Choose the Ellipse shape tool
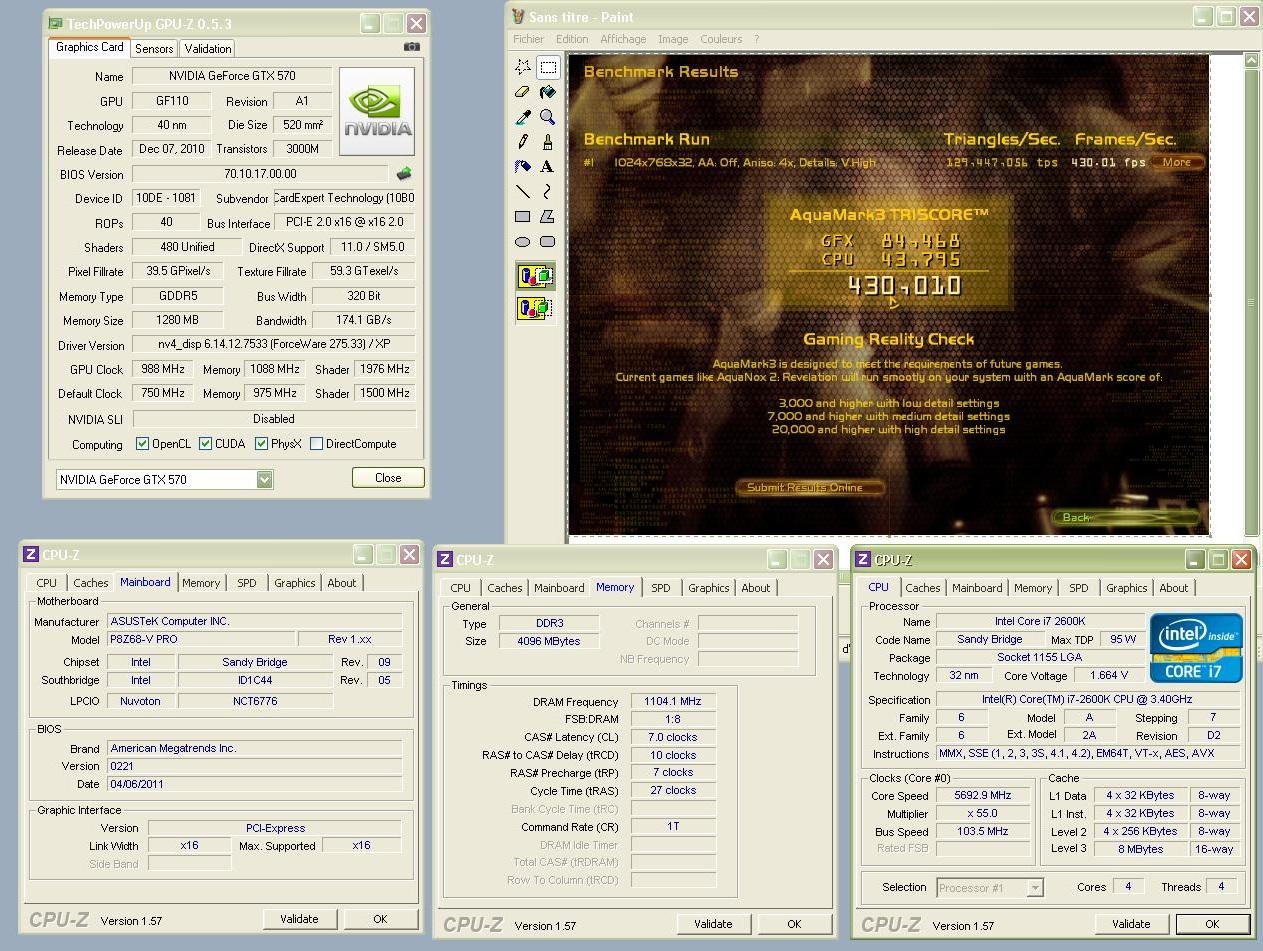 (523, 241)
